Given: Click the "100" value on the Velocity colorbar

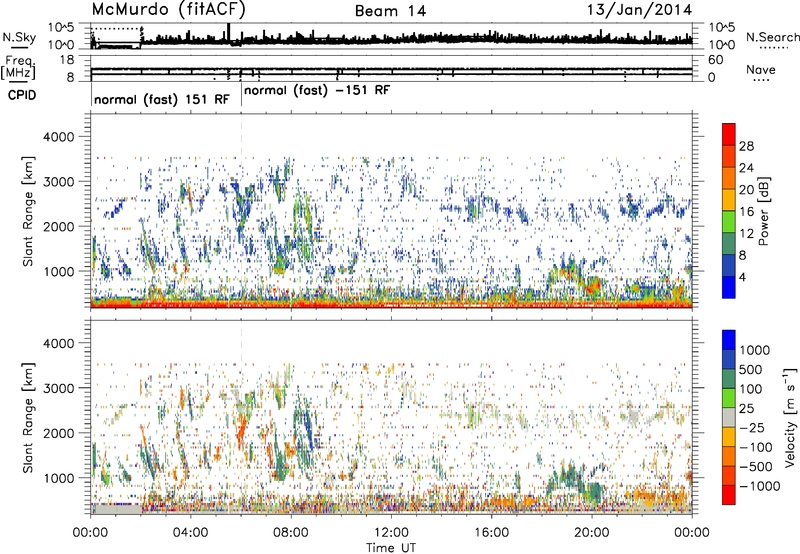Looking at the screenshot, I should (751, 389).
